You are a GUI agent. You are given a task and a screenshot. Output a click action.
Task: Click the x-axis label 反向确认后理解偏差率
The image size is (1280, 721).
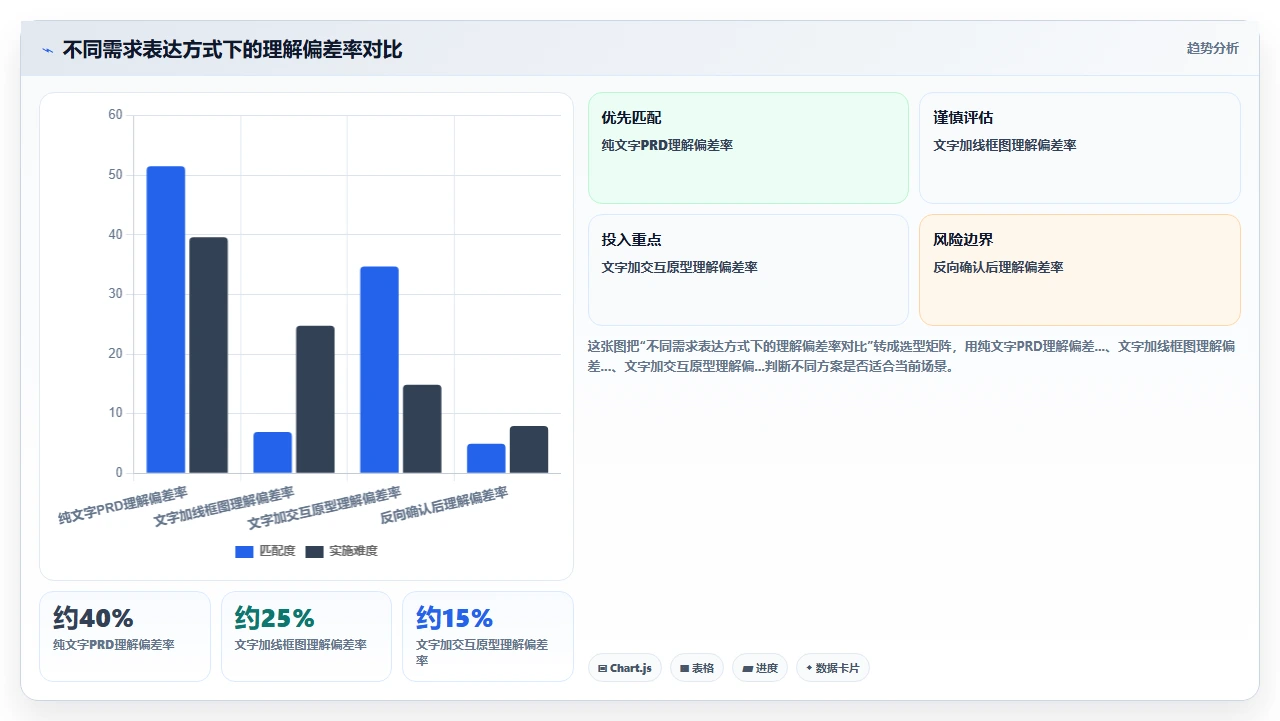444,506
